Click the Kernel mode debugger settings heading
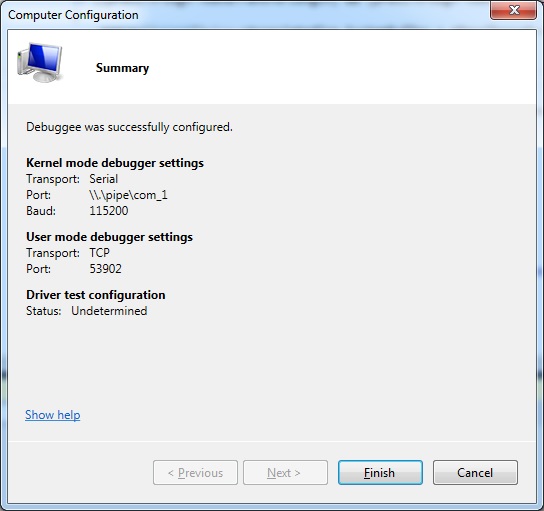Image resolution: width=544 pixels, height=511 pixels. [x=115, y=163]
